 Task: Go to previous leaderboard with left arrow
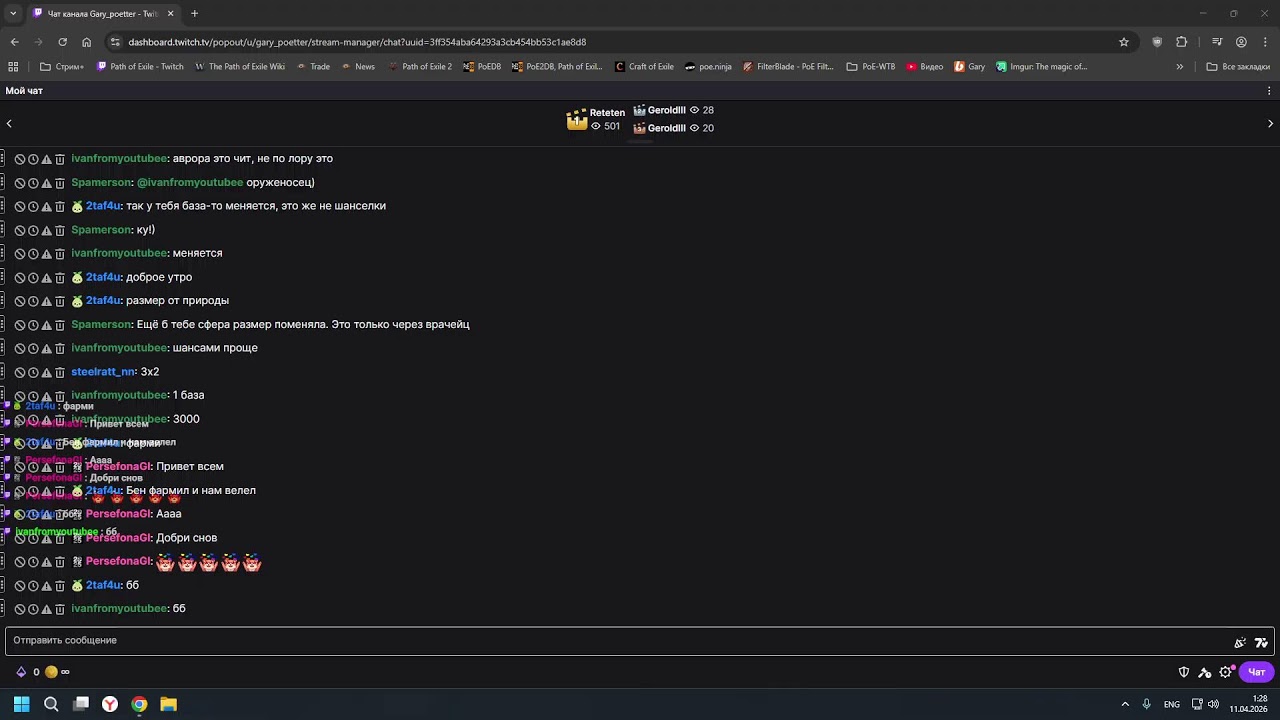click(9, 124)
